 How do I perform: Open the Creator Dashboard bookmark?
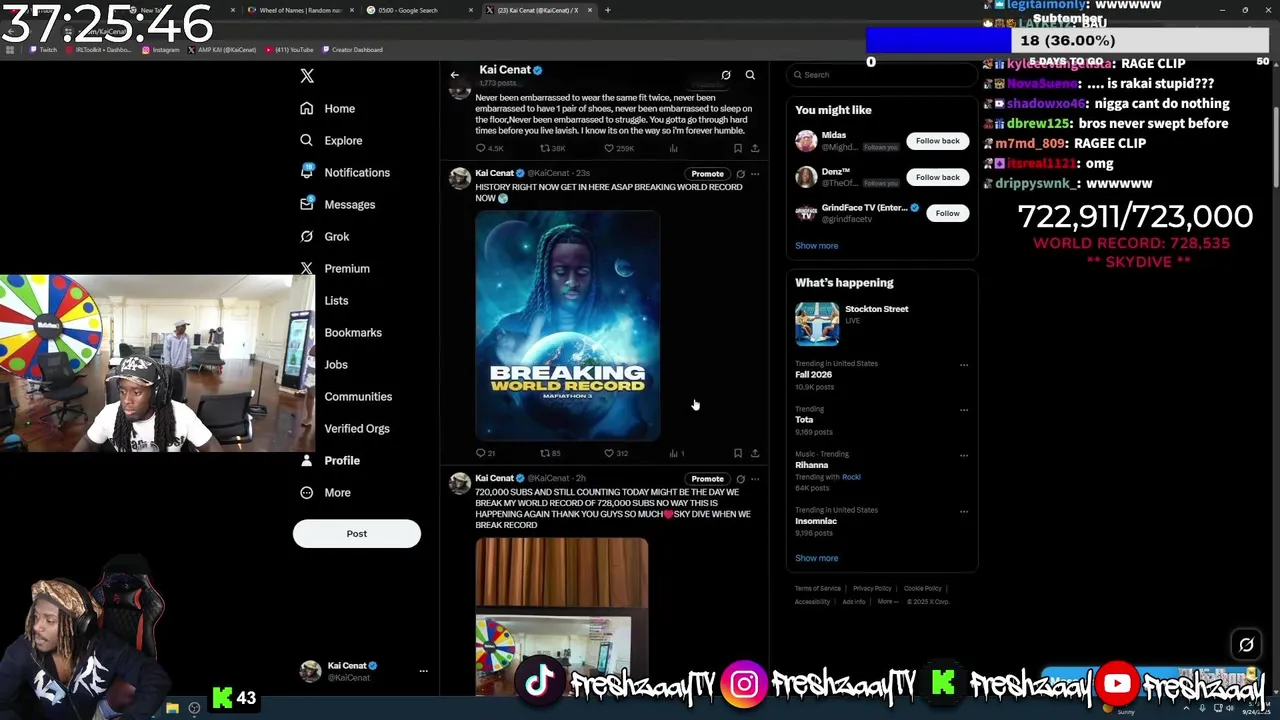(x=352, y=50)
